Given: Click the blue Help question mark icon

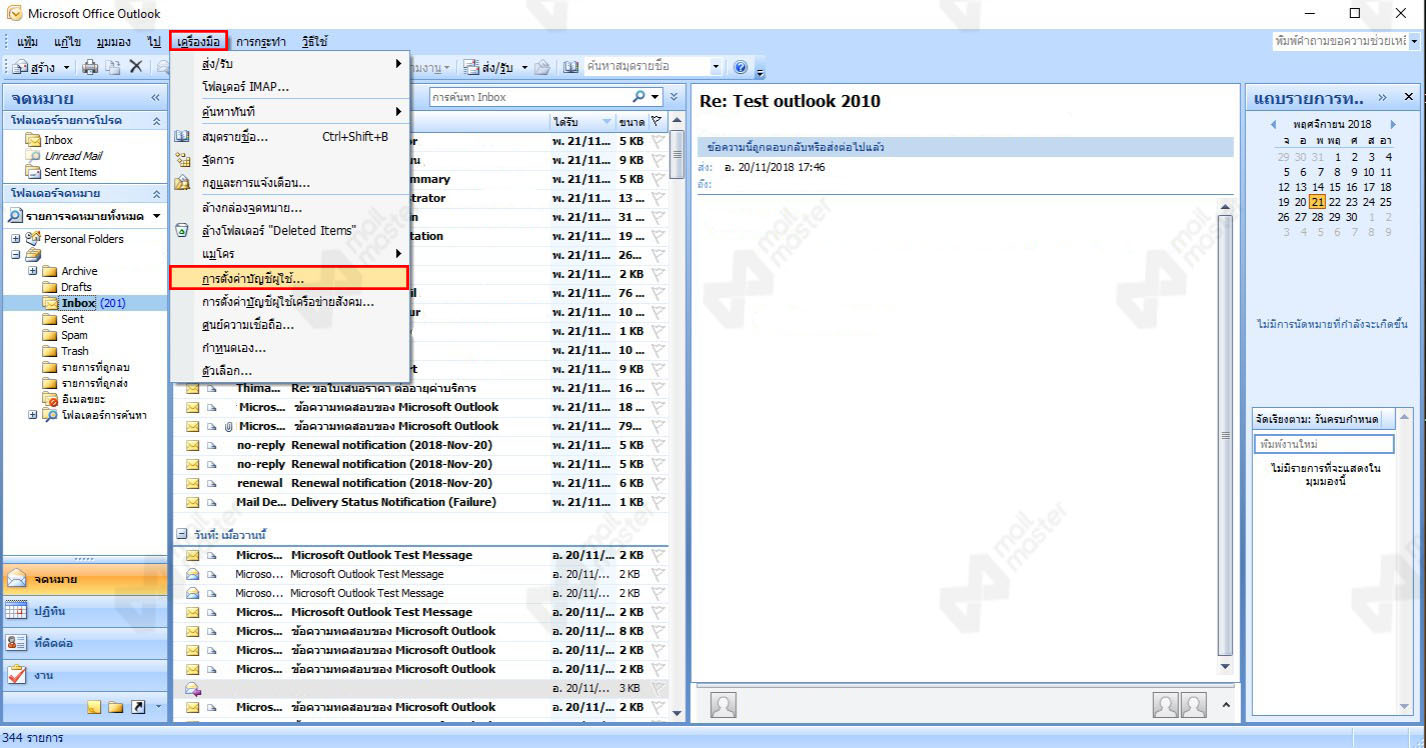Looking at the screenshot, I should (x=740, y=67).
